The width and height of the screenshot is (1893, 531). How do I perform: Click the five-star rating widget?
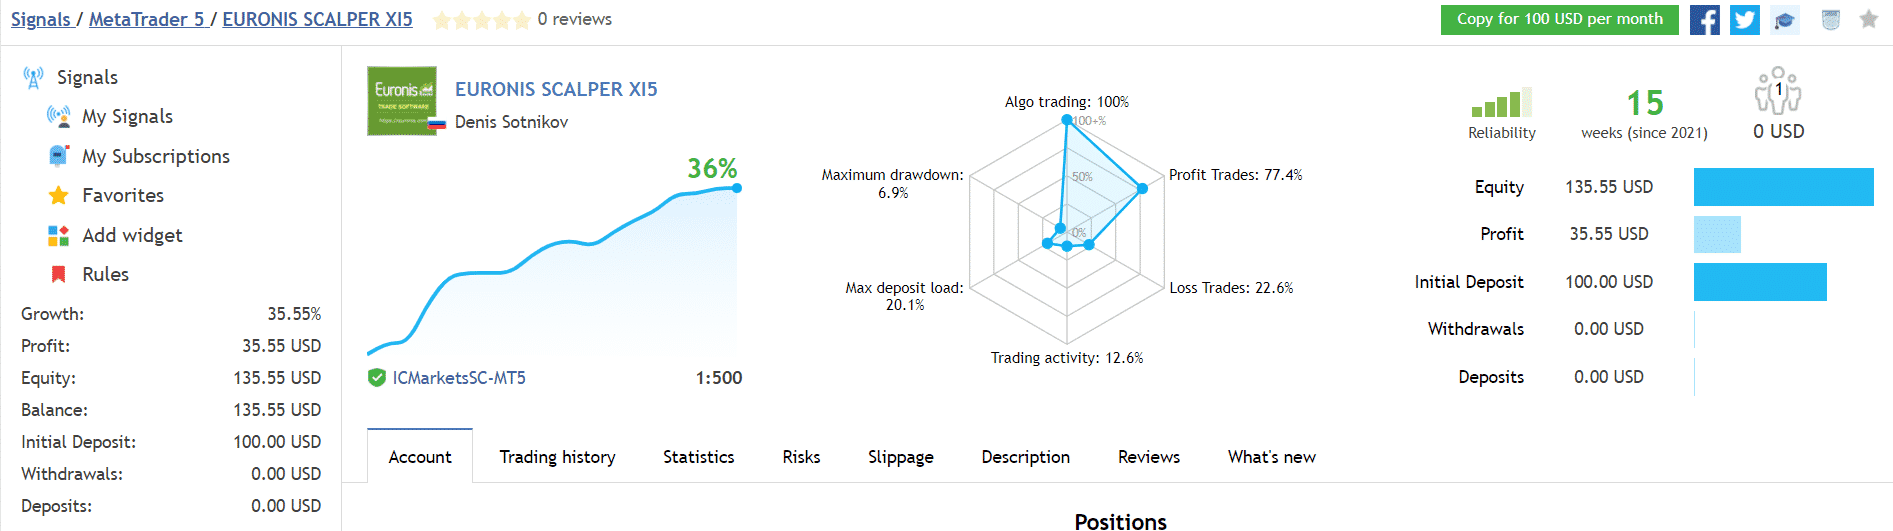(481, 20)
